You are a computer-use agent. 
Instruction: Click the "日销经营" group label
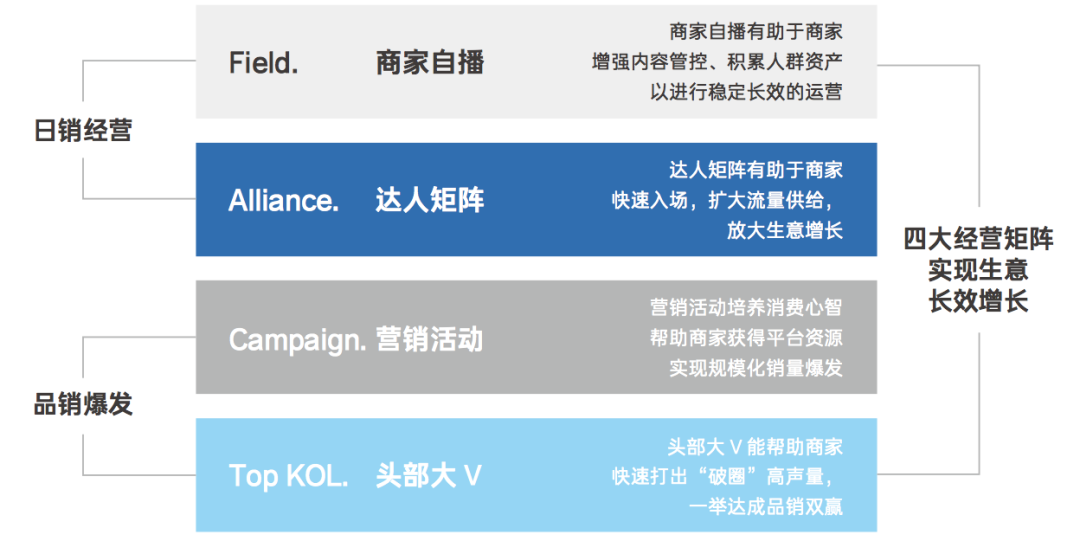(83, 130)
